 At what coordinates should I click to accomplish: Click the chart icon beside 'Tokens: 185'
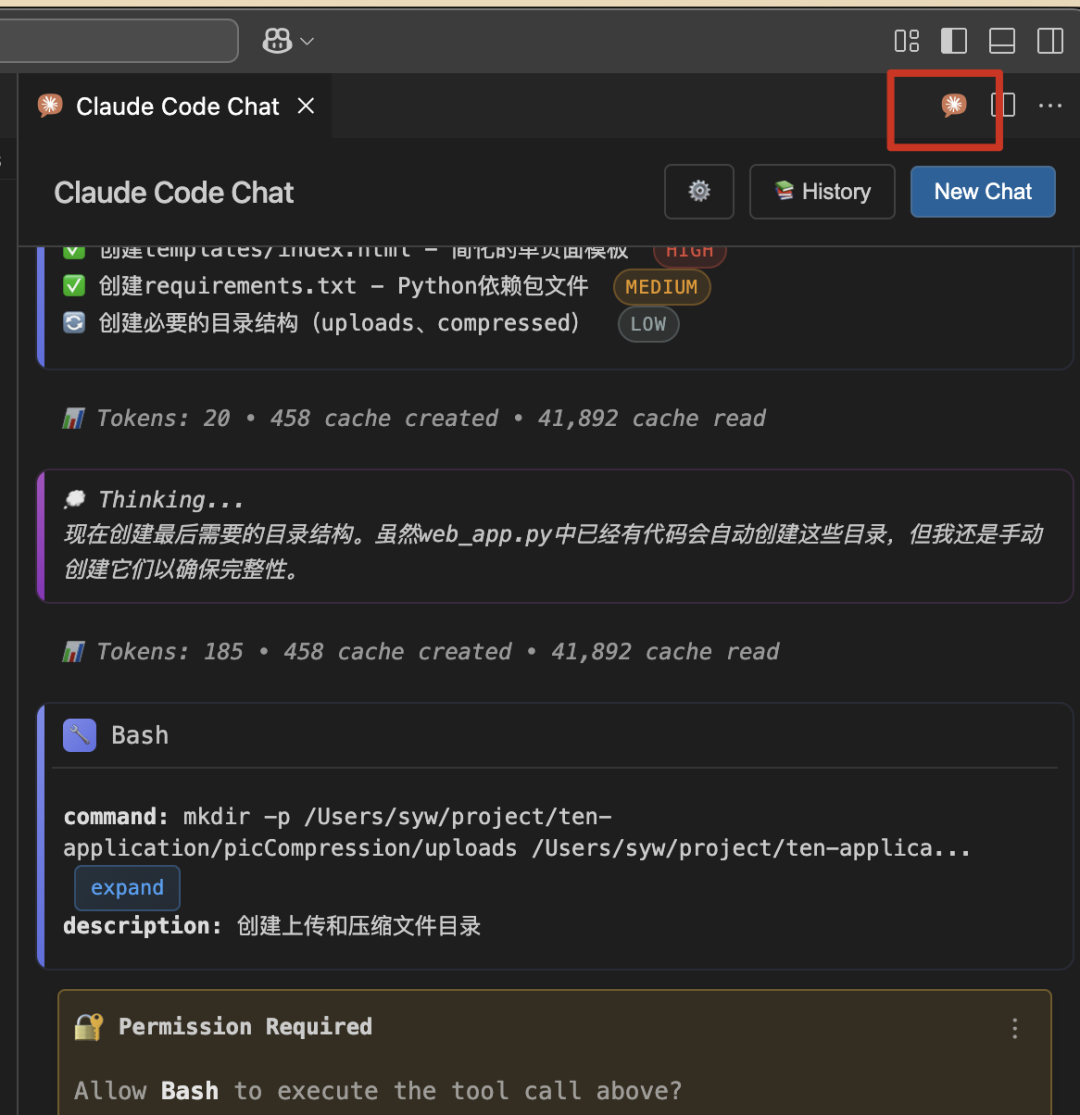(74, 651)
